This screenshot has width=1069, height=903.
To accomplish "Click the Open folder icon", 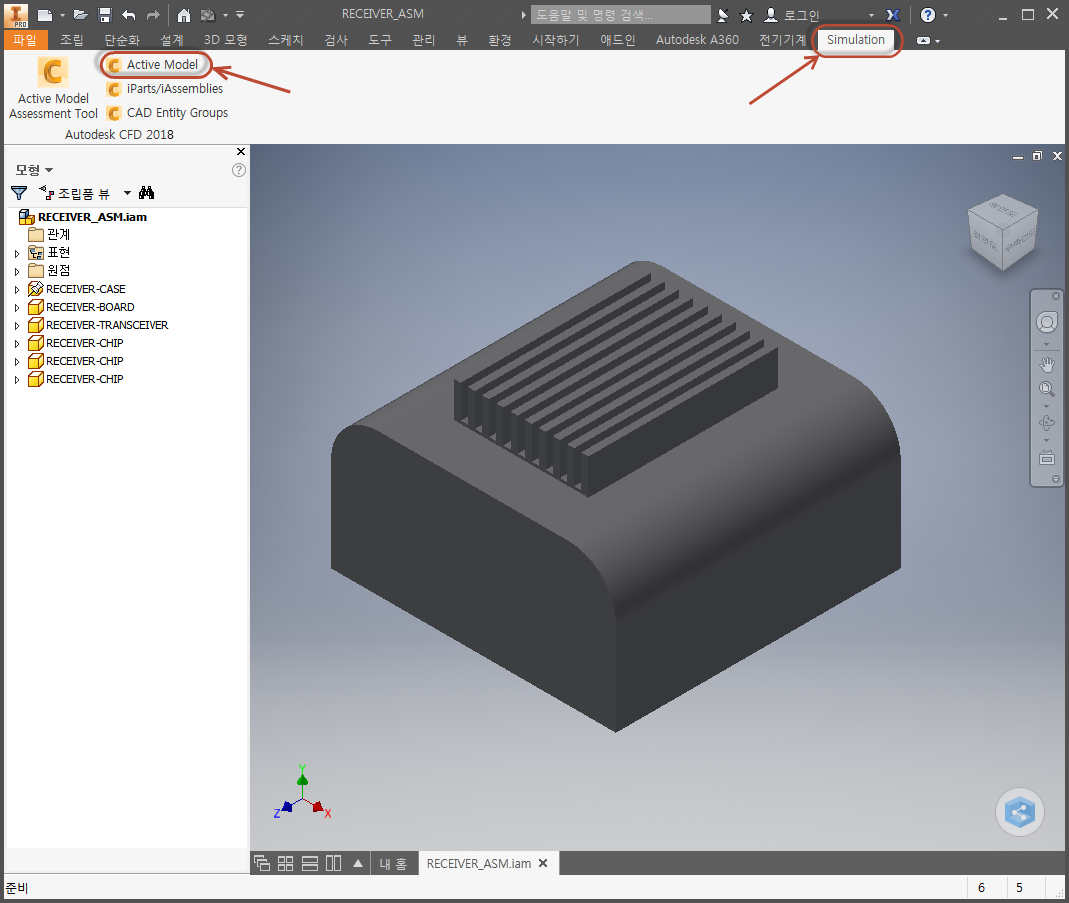I will [x=80, y=14].
